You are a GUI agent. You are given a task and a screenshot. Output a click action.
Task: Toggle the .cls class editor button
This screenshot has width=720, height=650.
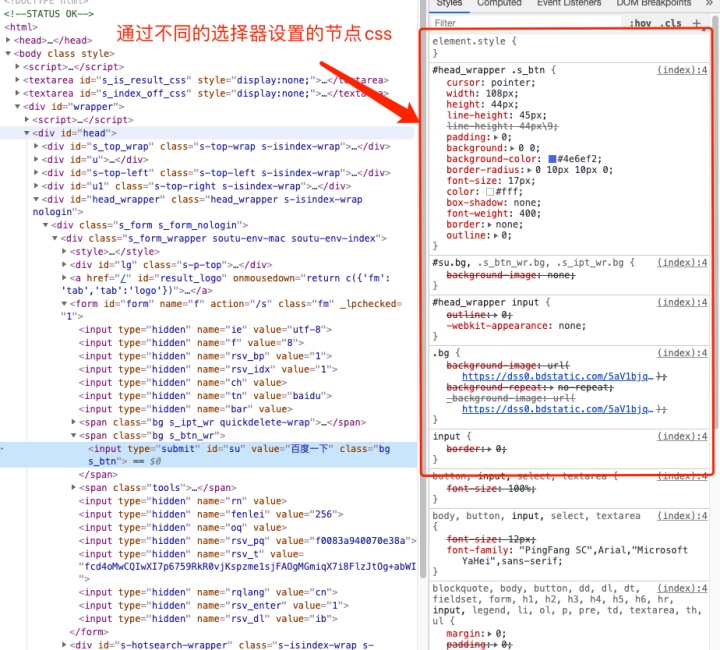coord(671,23)
